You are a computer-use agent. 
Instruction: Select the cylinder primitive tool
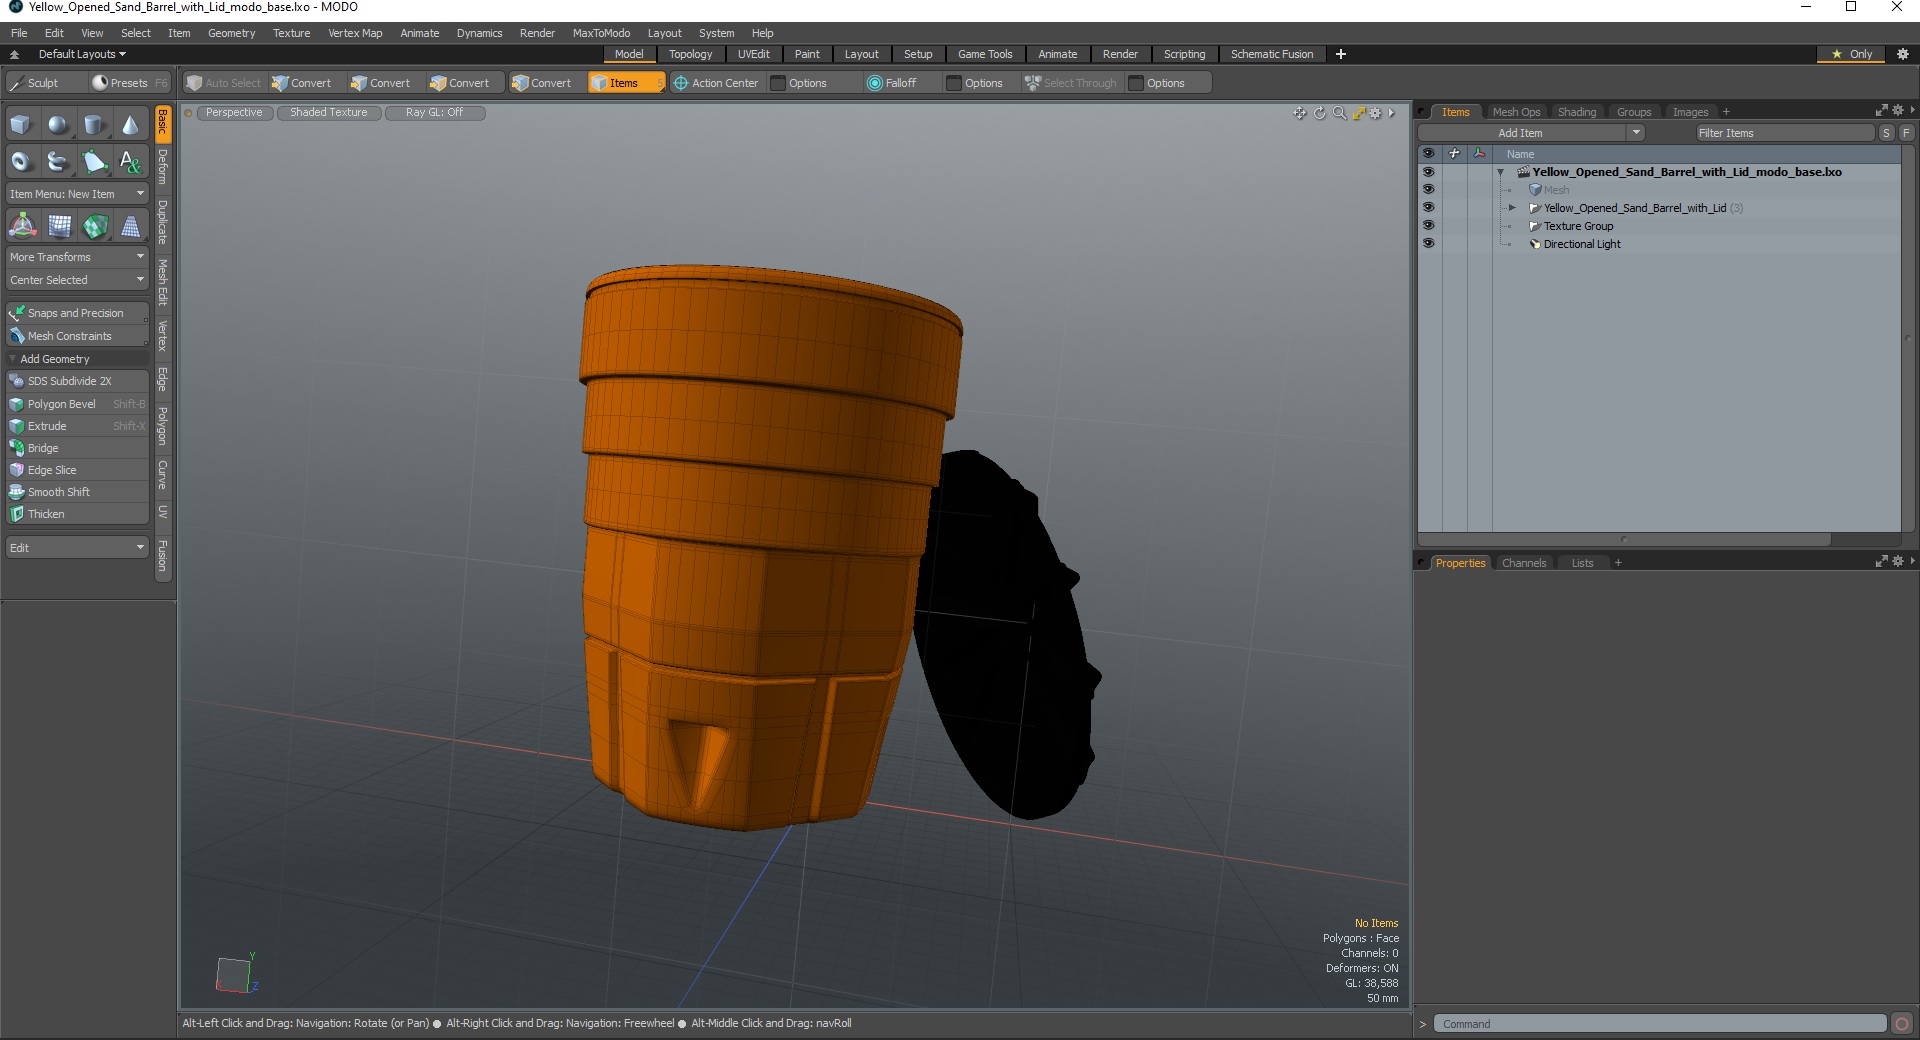94,125
